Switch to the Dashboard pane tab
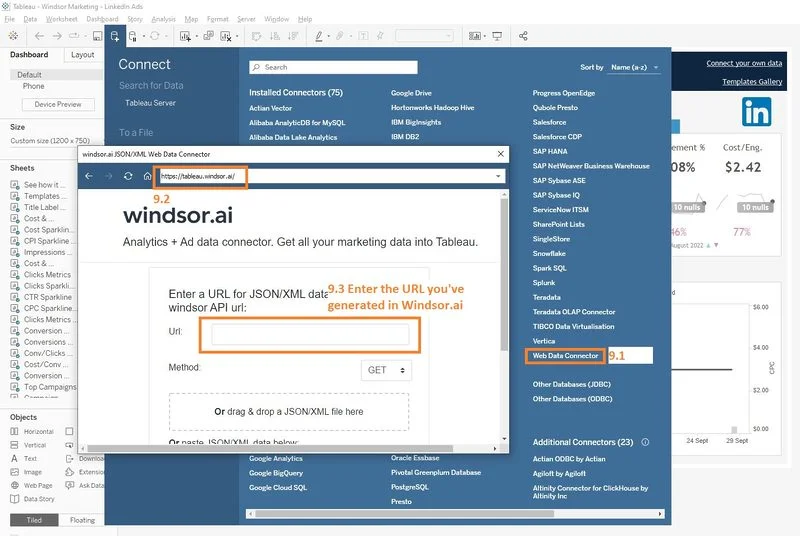Viewport: 800px width, 536px height. pyautogui.click(x=29, y=55)
